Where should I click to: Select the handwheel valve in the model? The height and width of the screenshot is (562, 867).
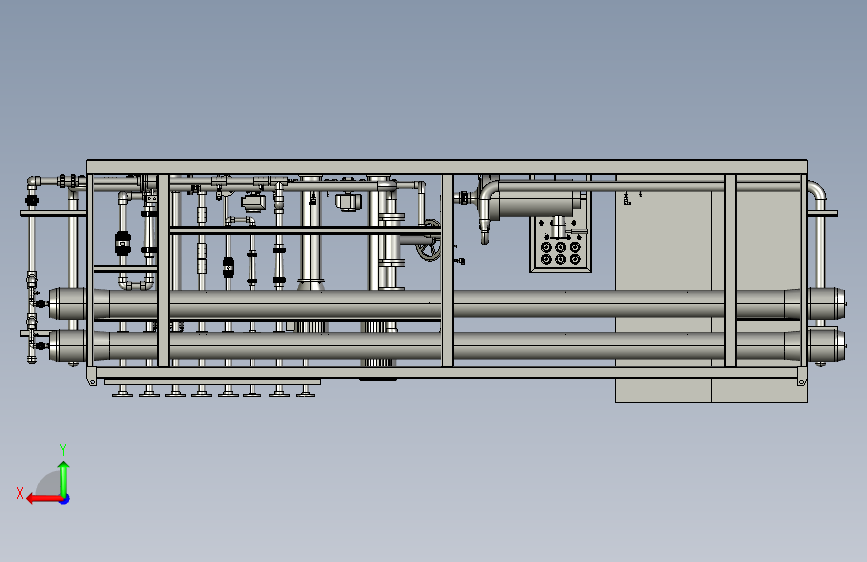429,240
